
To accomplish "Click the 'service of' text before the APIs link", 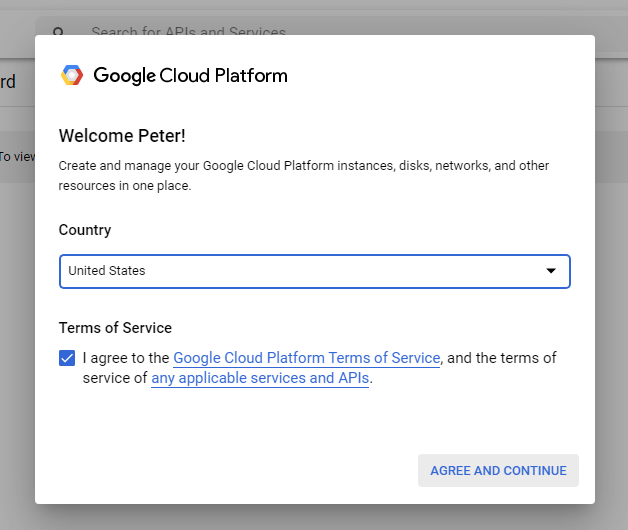I will tap(115, 379).
